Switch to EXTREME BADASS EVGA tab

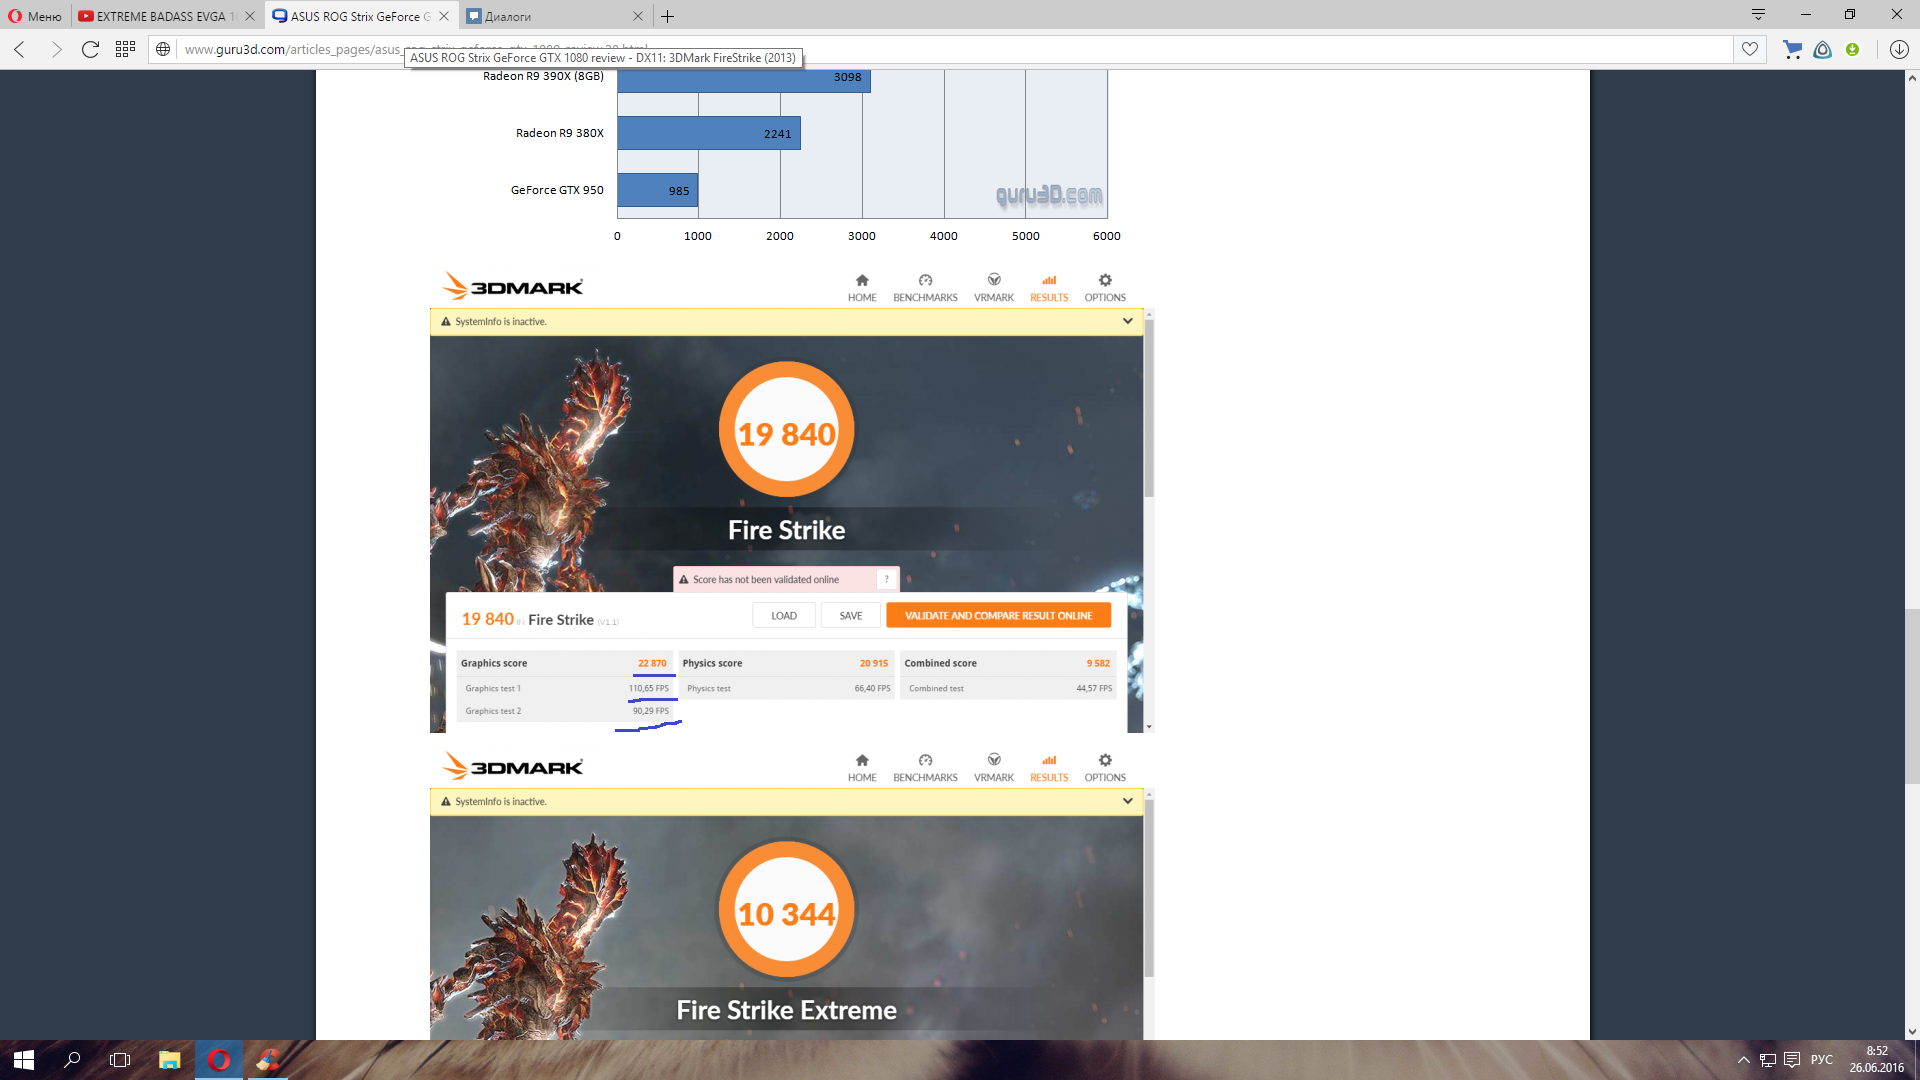160,16
